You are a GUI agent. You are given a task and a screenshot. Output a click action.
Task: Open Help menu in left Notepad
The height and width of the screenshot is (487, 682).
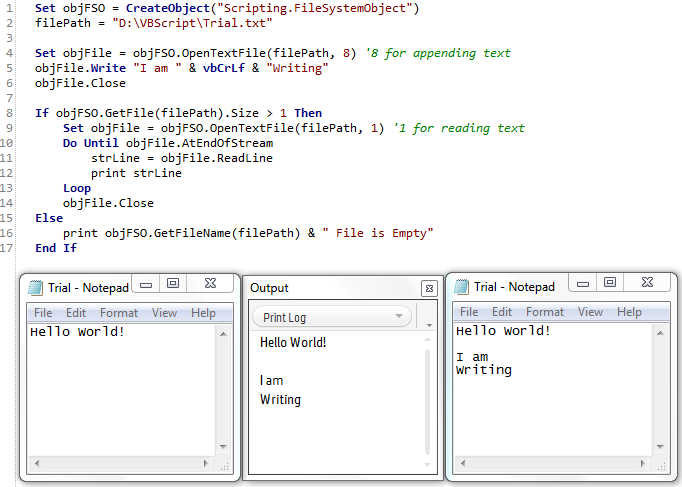pos(203,313)
